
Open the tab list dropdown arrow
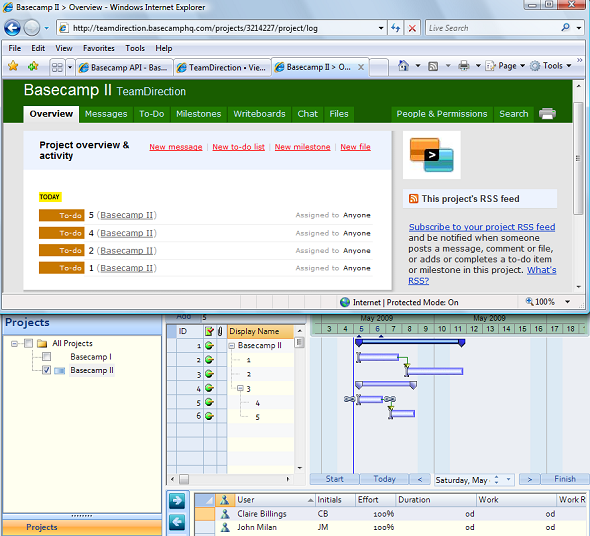tap(70, 67)
